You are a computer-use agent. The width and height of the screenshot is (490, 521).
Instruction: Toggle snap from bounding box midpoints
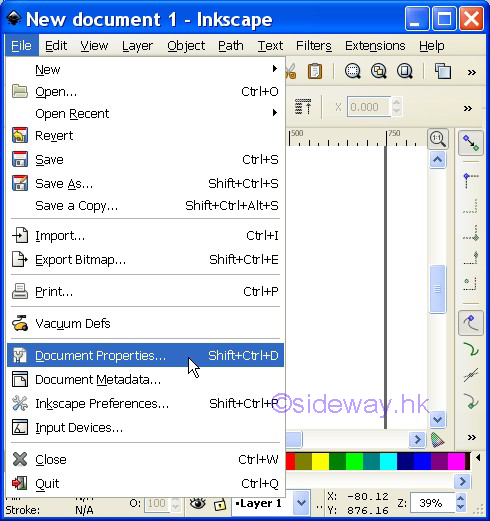(x=471, y=258)
